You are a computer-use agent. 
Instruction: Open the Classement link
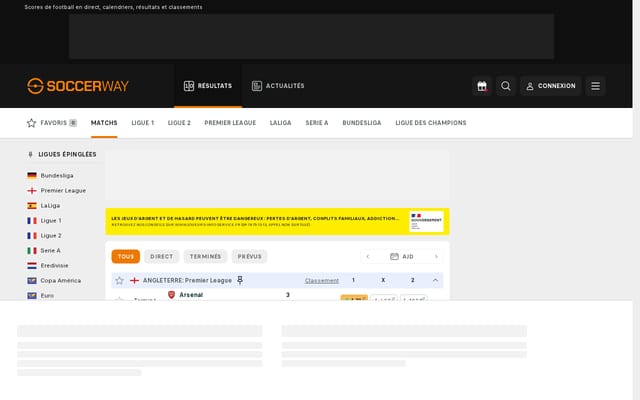tap(322, 281)
